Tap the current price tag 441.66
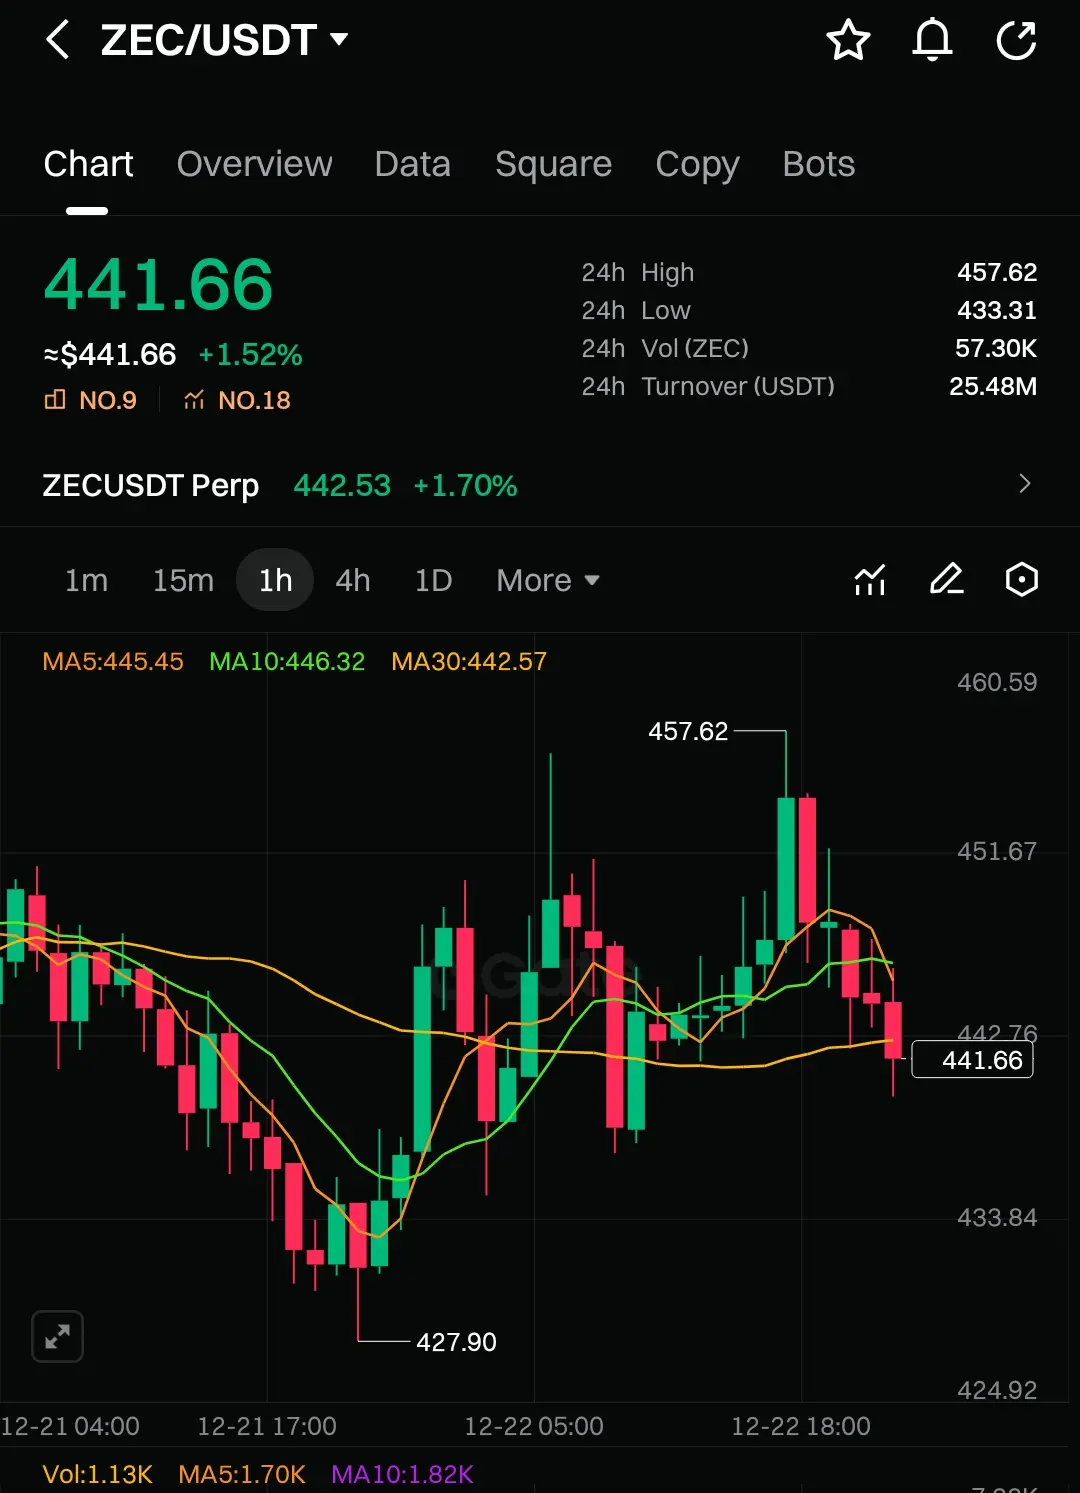The height and width of the screenshot is (1493, 1080). point(972,1060)
